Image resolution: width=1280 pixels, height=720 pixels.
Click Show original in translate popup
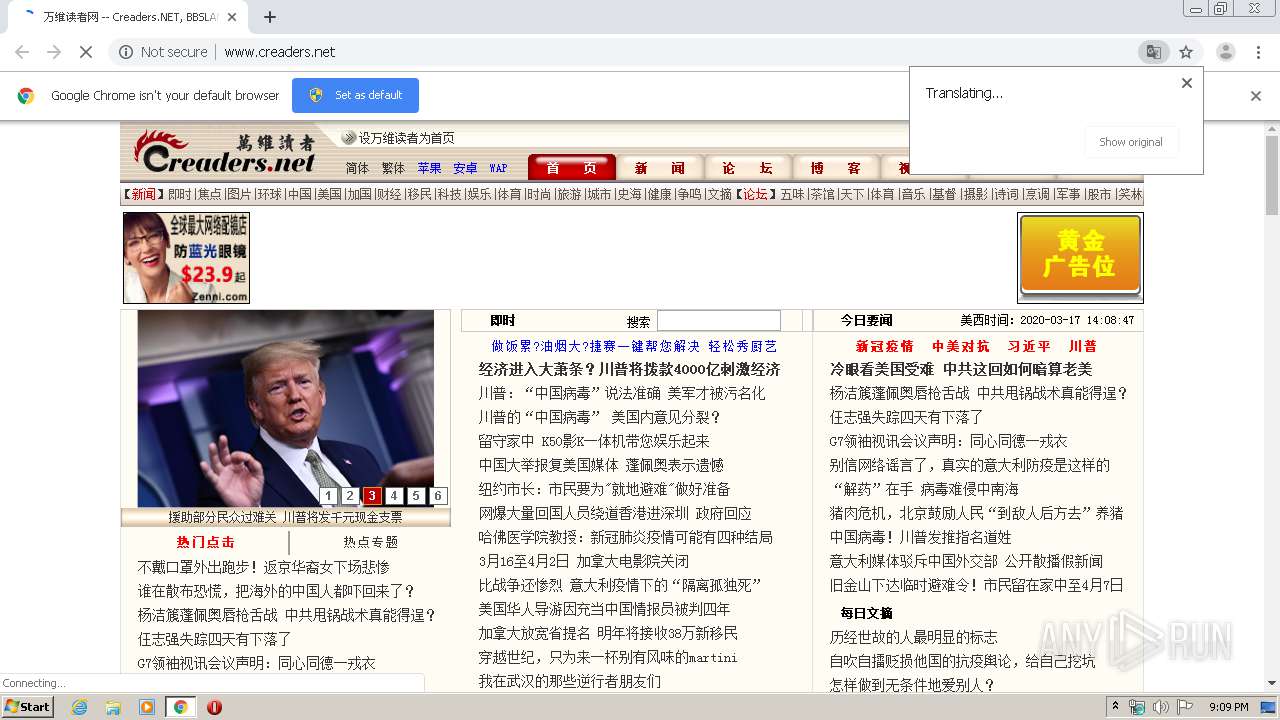click(1131, 142)
